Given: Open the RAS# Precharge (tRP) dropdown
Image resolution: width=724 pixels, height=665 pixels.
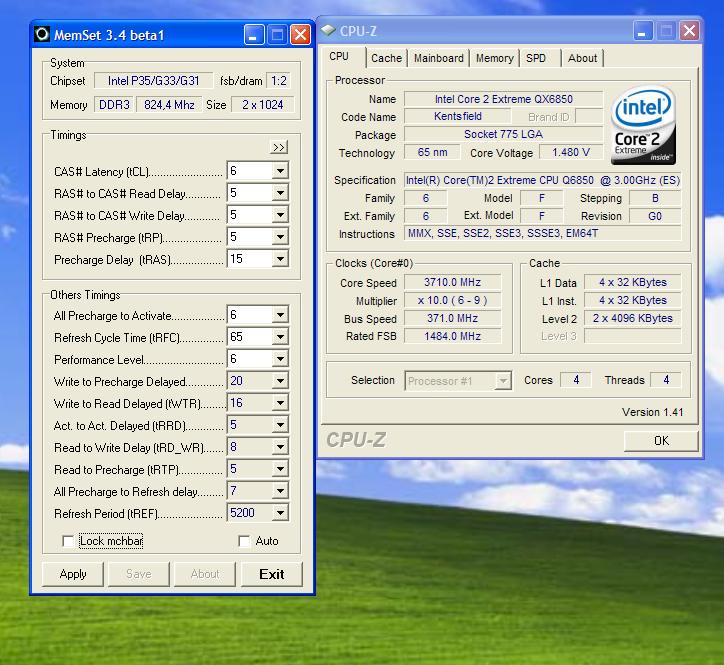Looking at the screenshot, I should click(280, 237).
